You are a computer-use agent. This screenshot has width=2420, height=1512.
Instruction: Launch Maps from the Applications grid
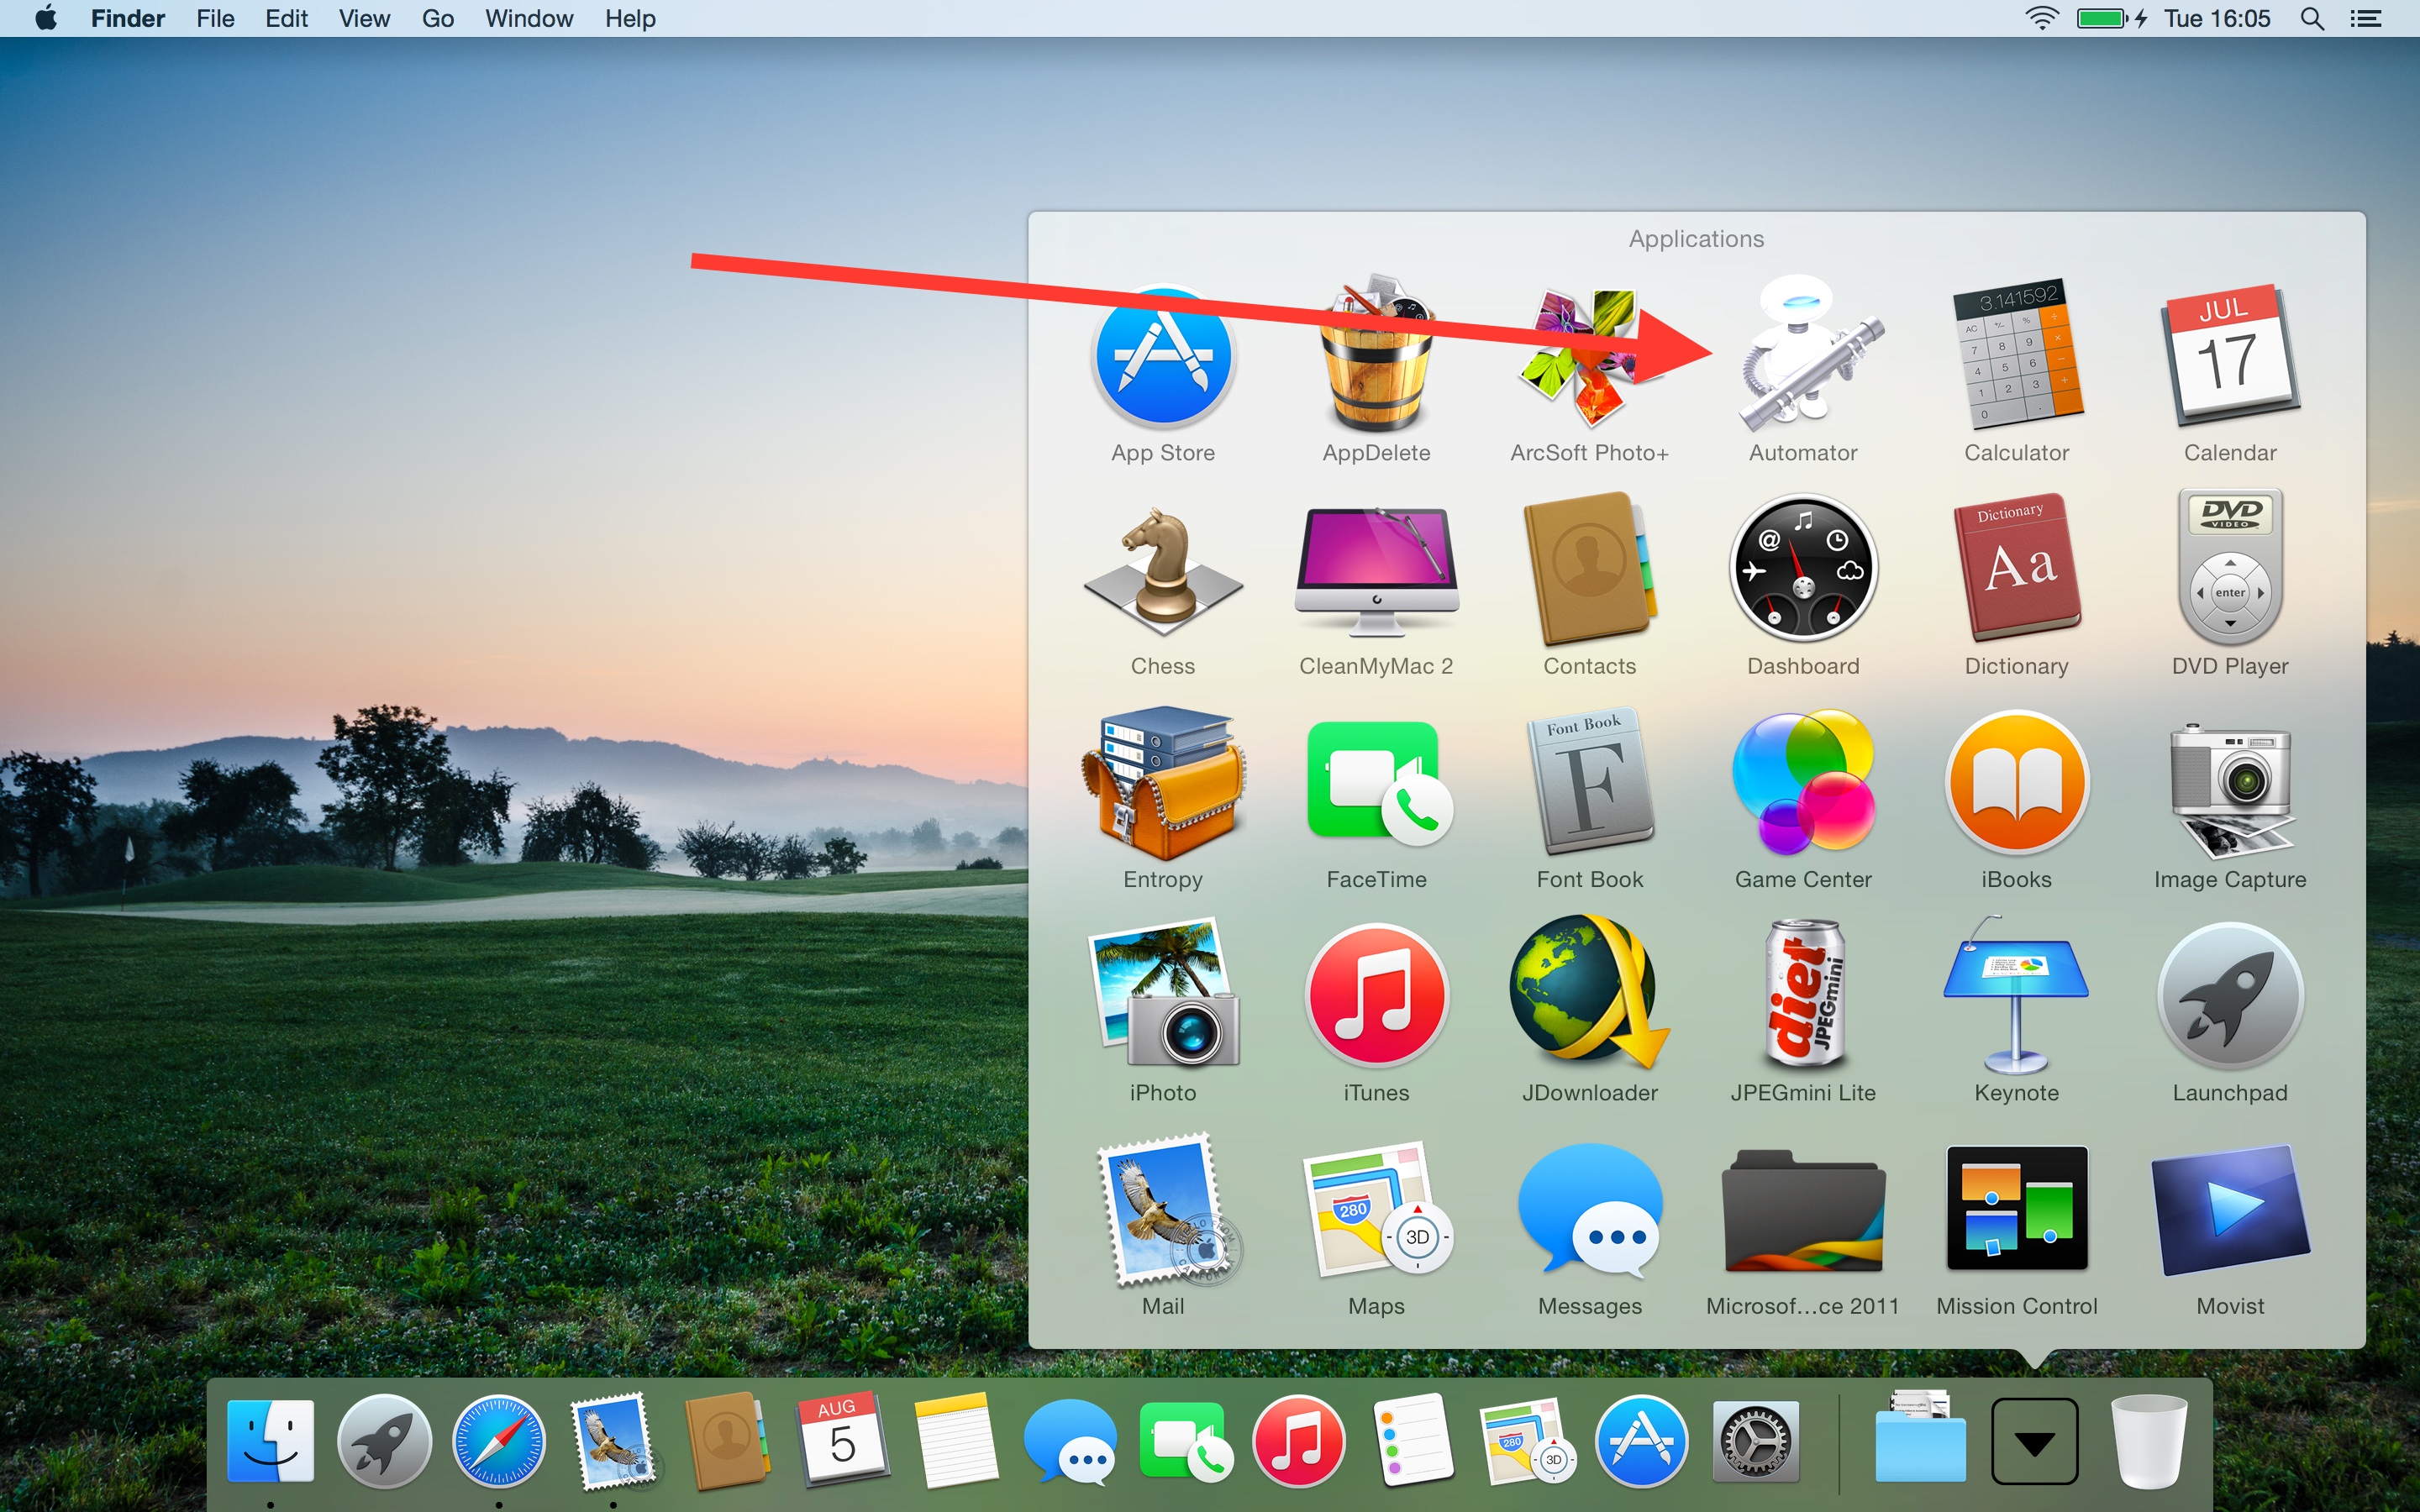pos(1378,1209)
